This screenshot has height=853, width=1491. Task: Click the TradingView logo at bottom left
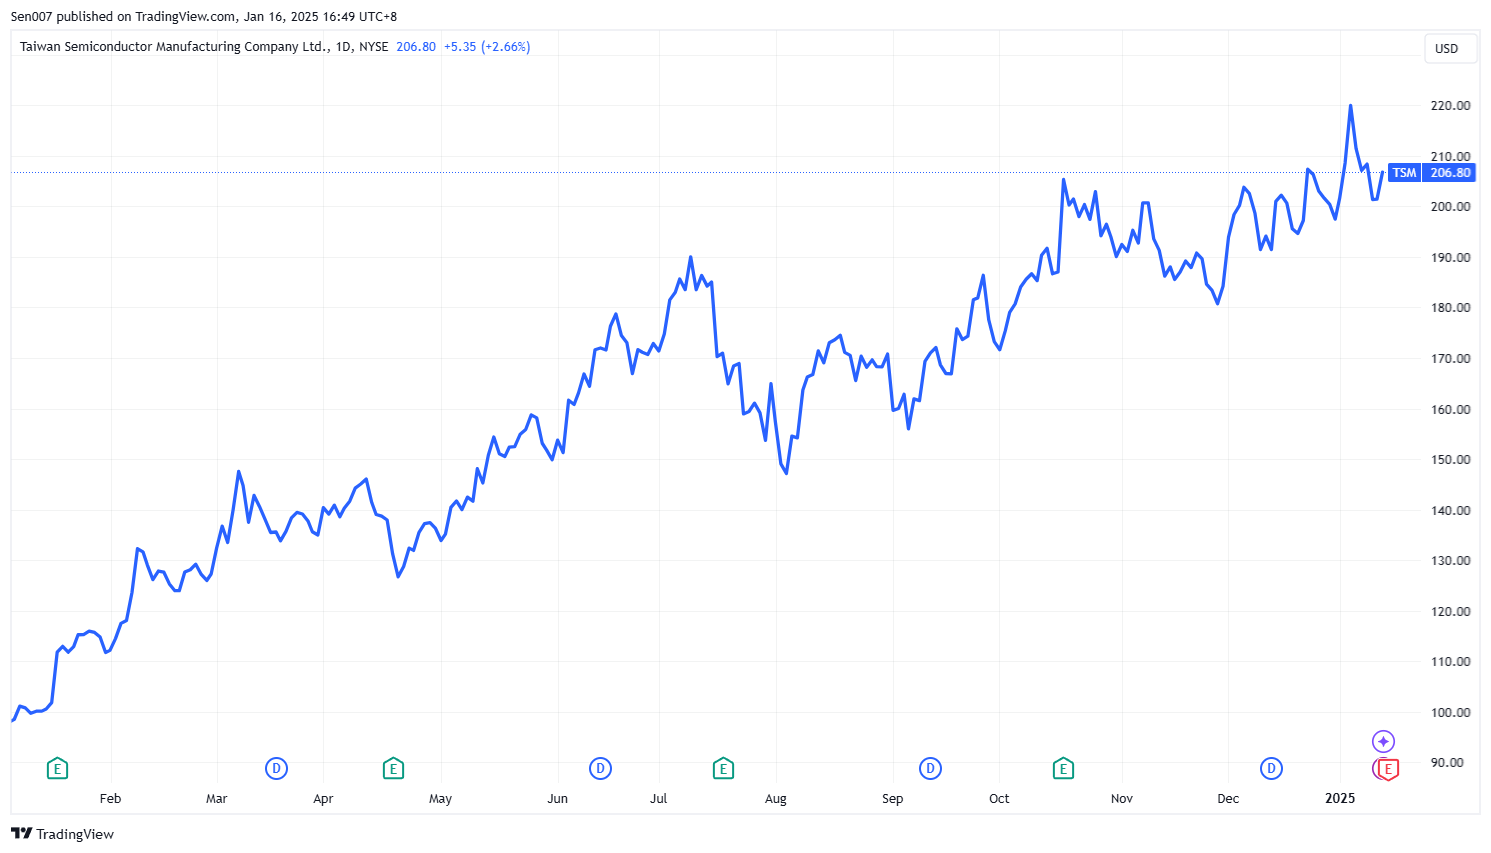coord(63,834)
